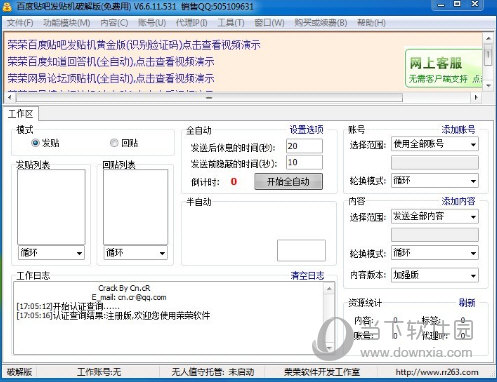Click the 工作日志 scroll up arrow

(x=329, y=289)
